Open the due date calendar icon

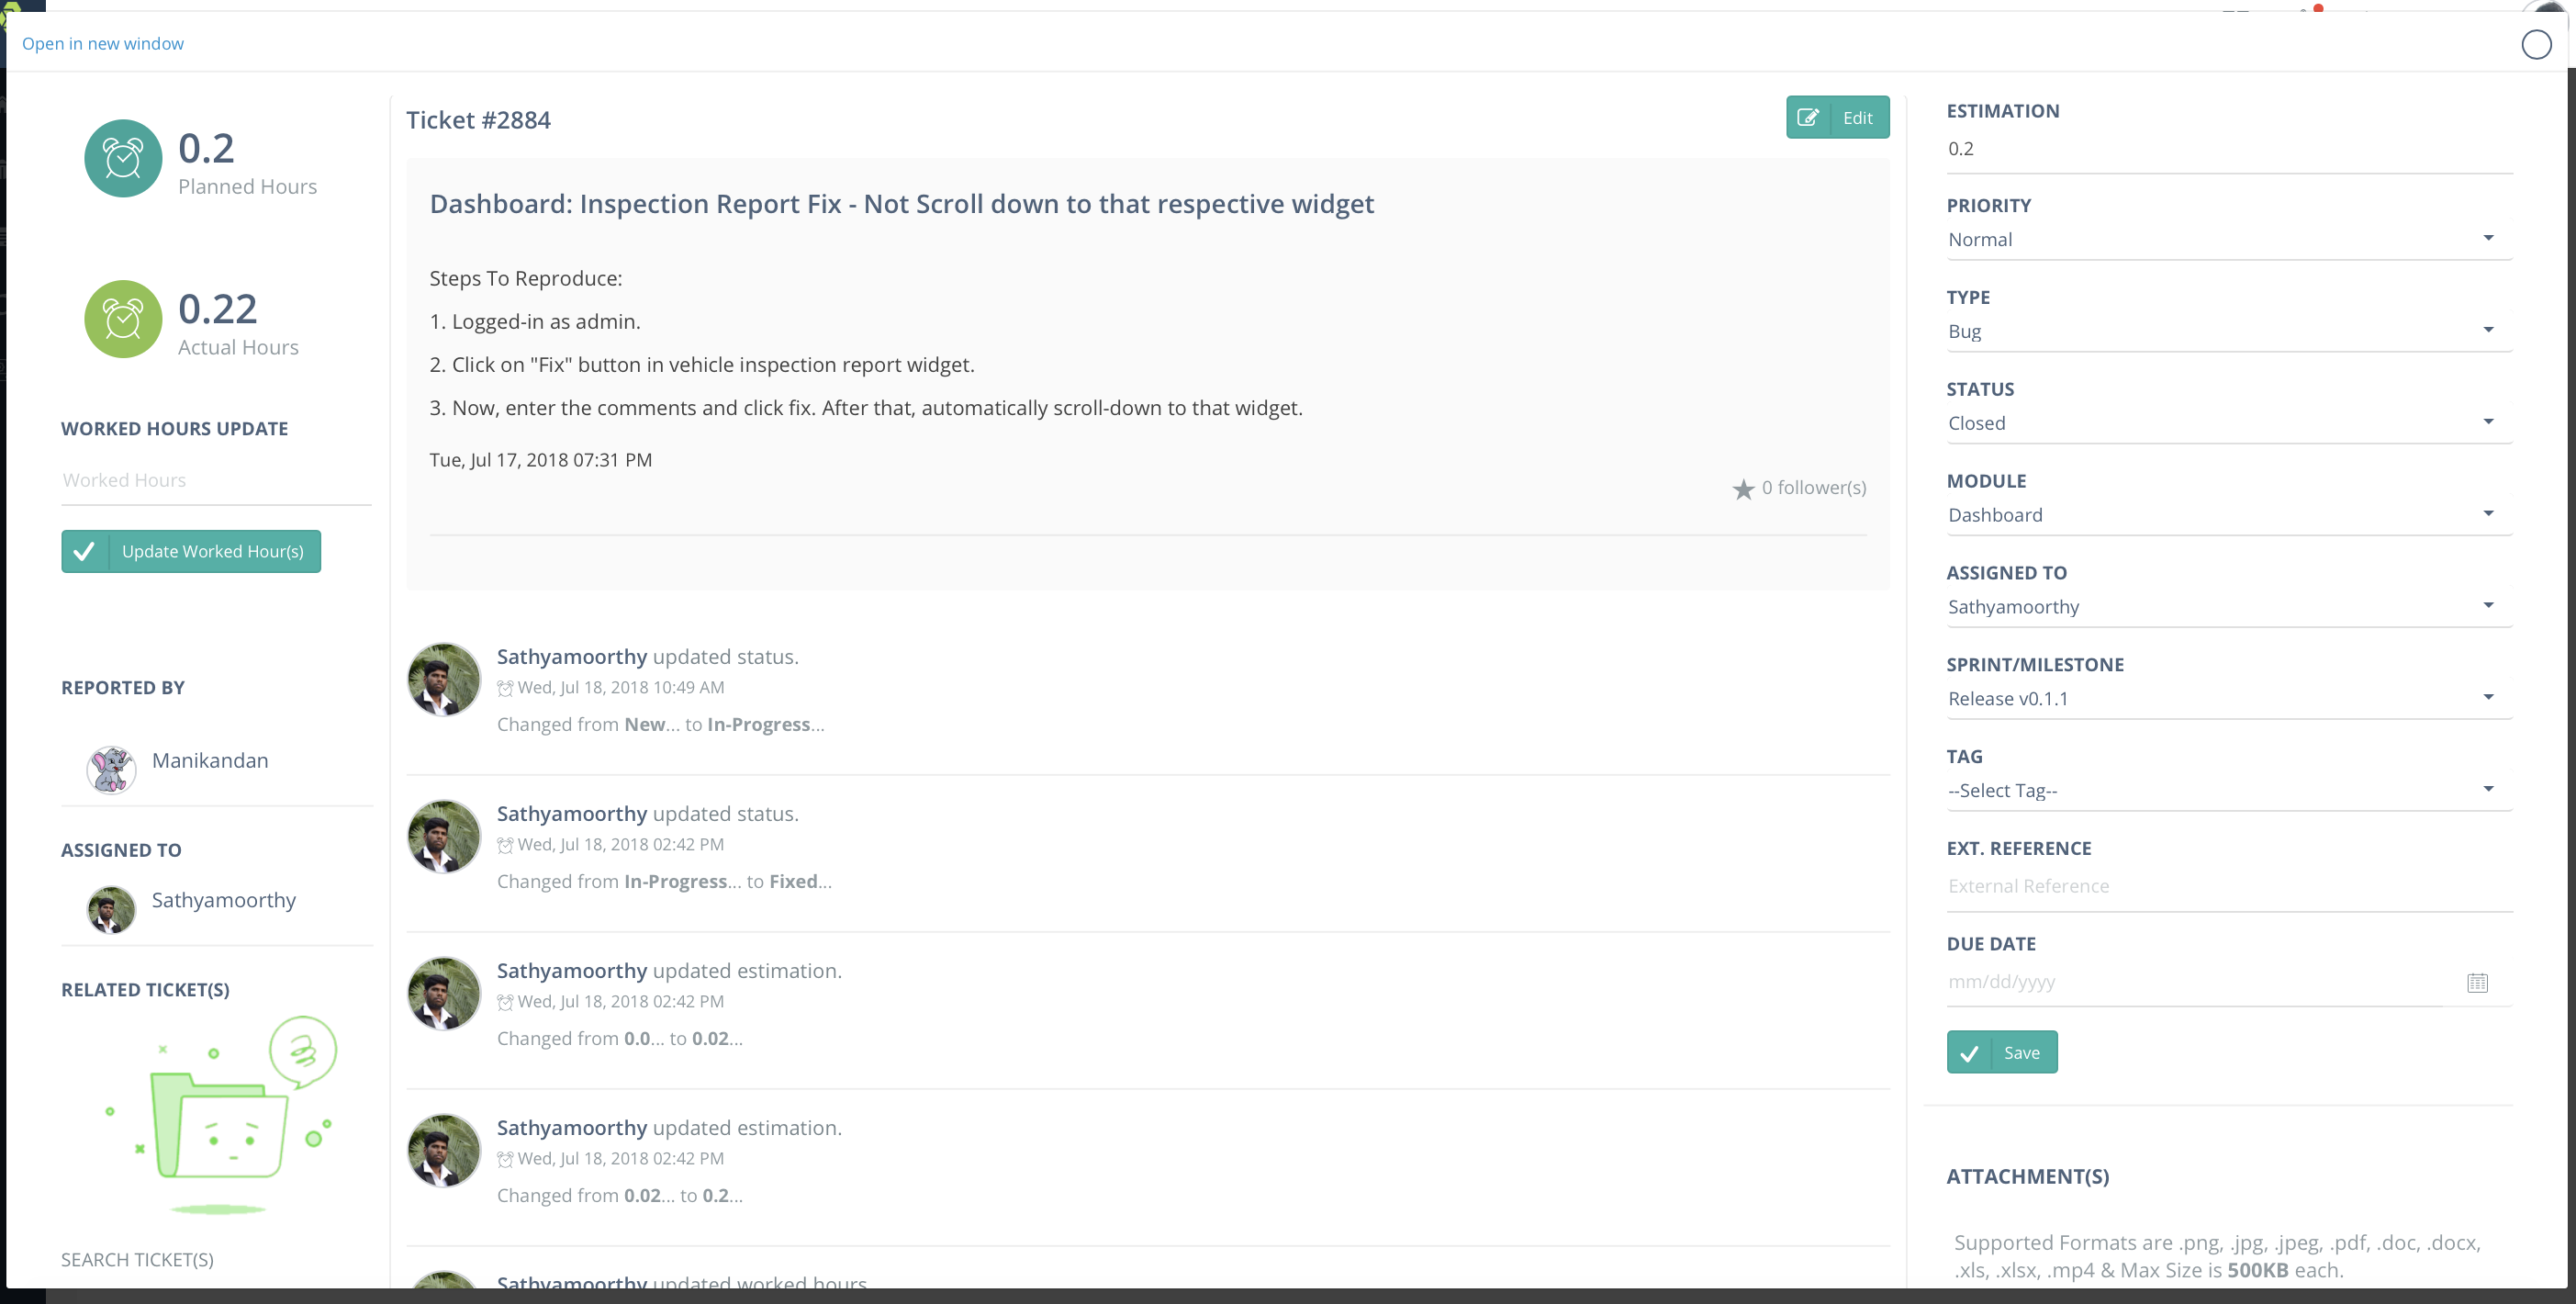(x=2477, y=983)
